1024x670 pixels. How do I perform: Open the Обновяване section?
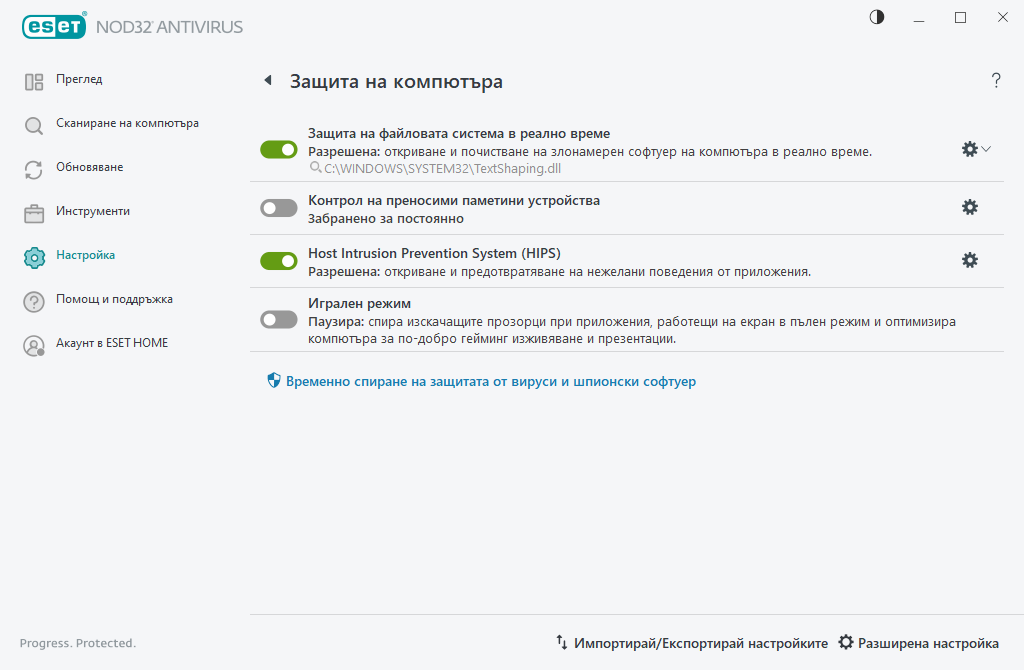point(89,168)
